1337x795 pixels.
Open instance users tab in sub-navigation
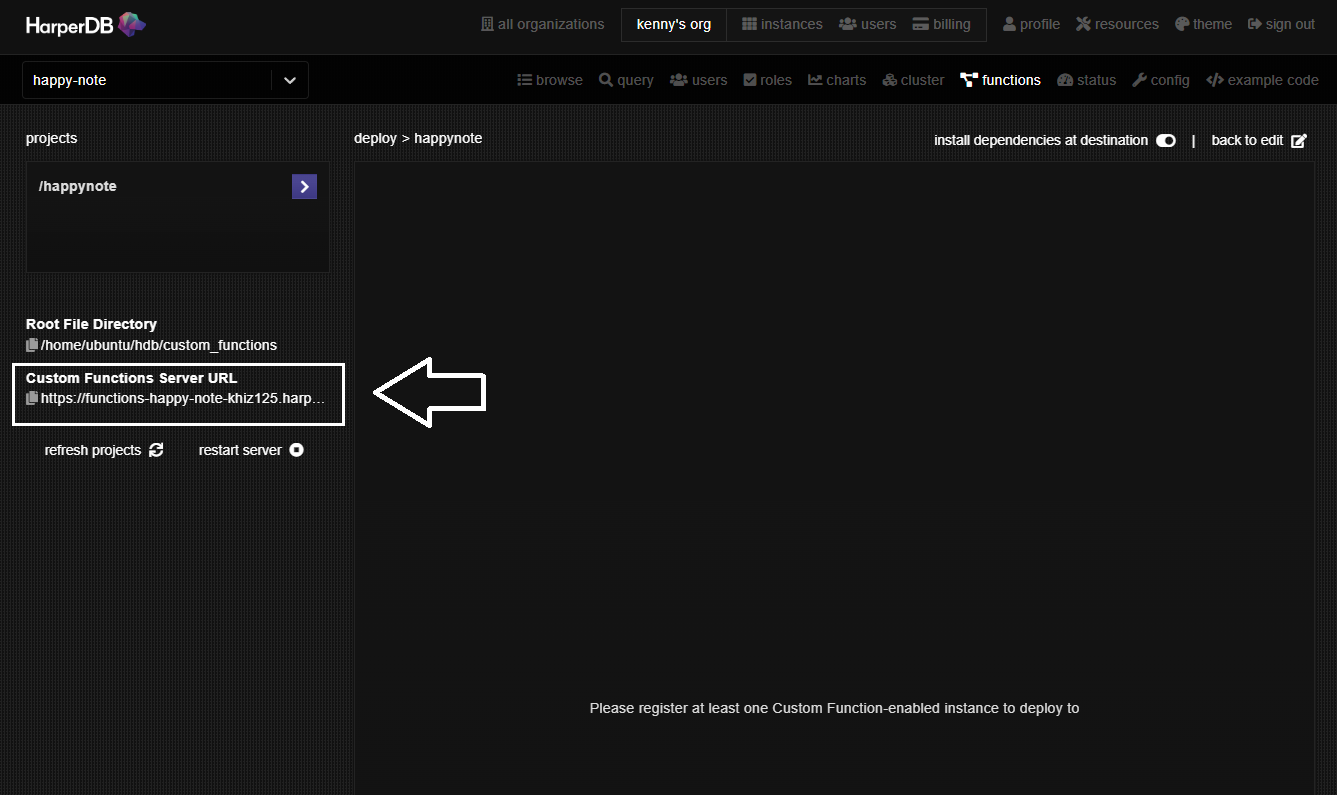tap(699, 80)
